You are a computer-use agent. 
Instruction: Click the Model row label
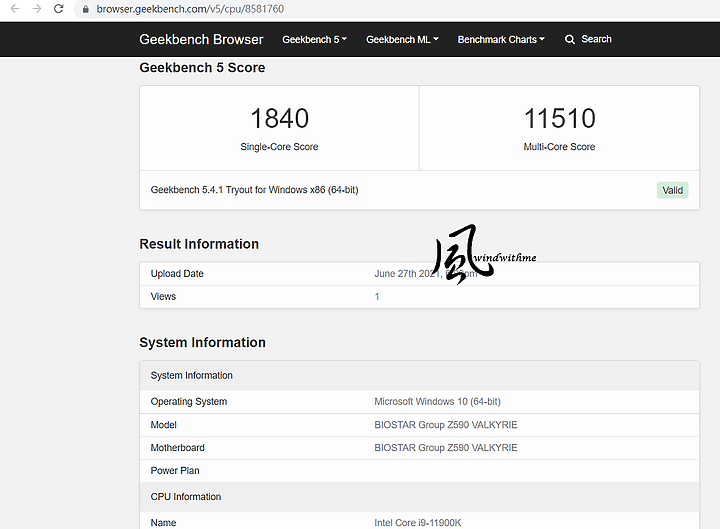point(163,425)
